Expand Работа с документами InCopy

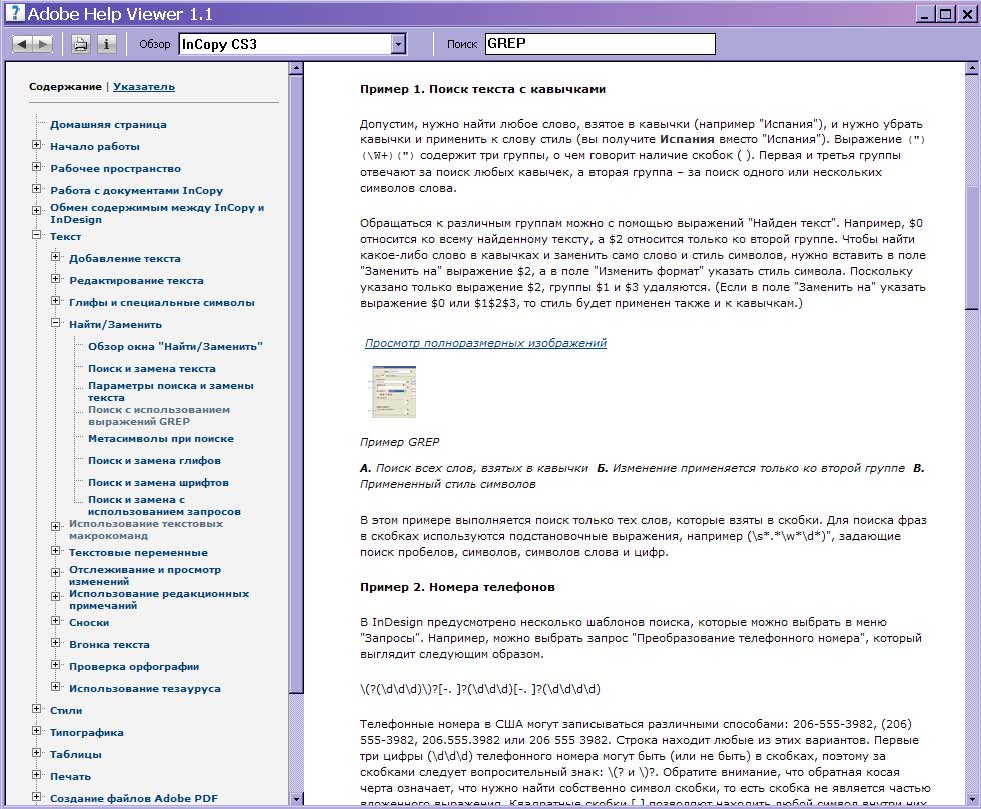[x=36, y=189]
